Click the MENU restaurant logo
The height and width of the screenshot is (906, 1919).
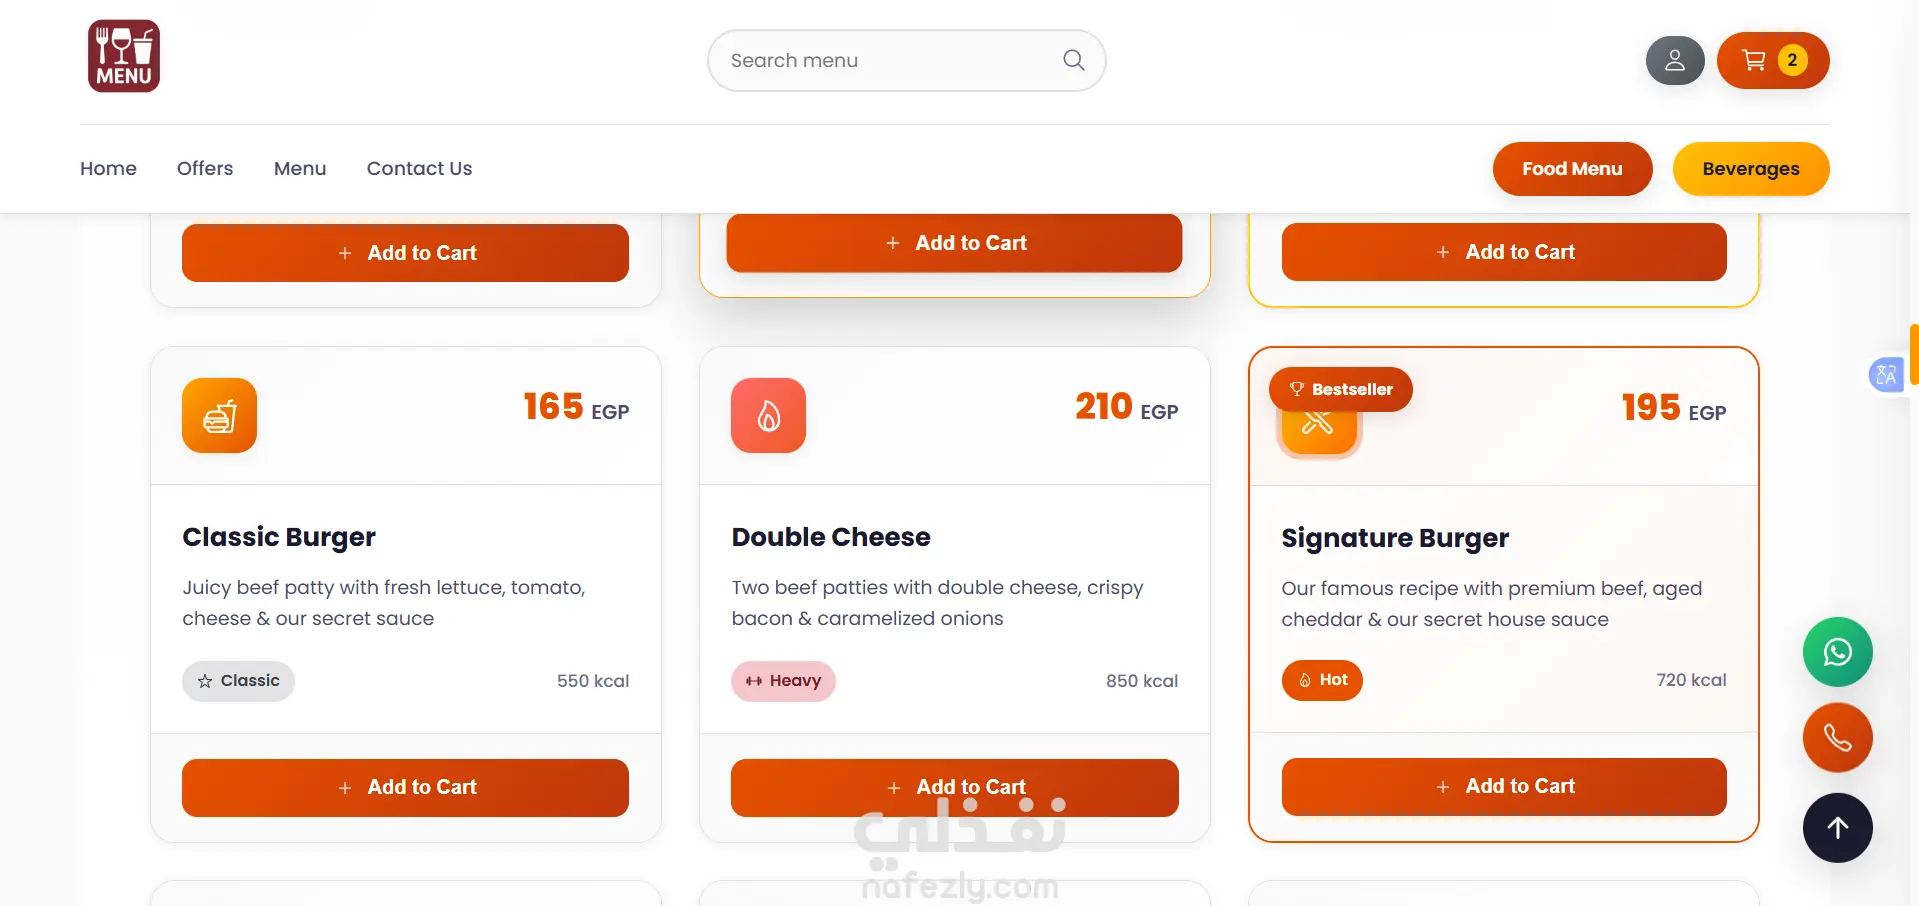tap(124, 56)
